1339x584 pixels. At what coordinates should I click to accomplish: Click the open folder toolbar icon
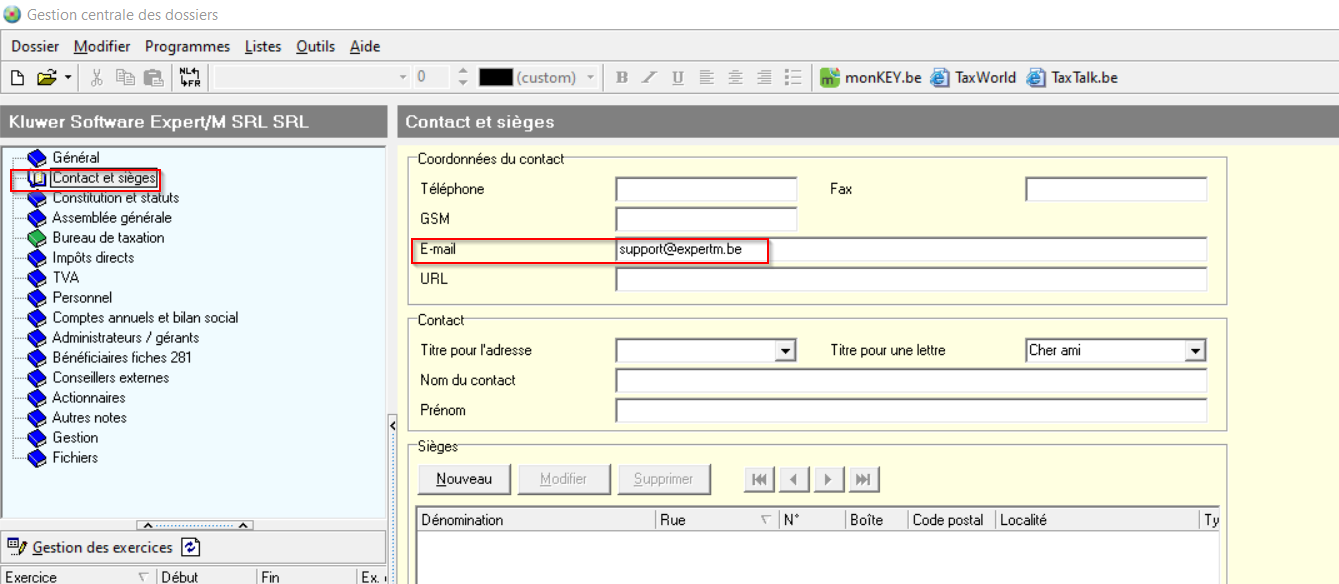47,77
